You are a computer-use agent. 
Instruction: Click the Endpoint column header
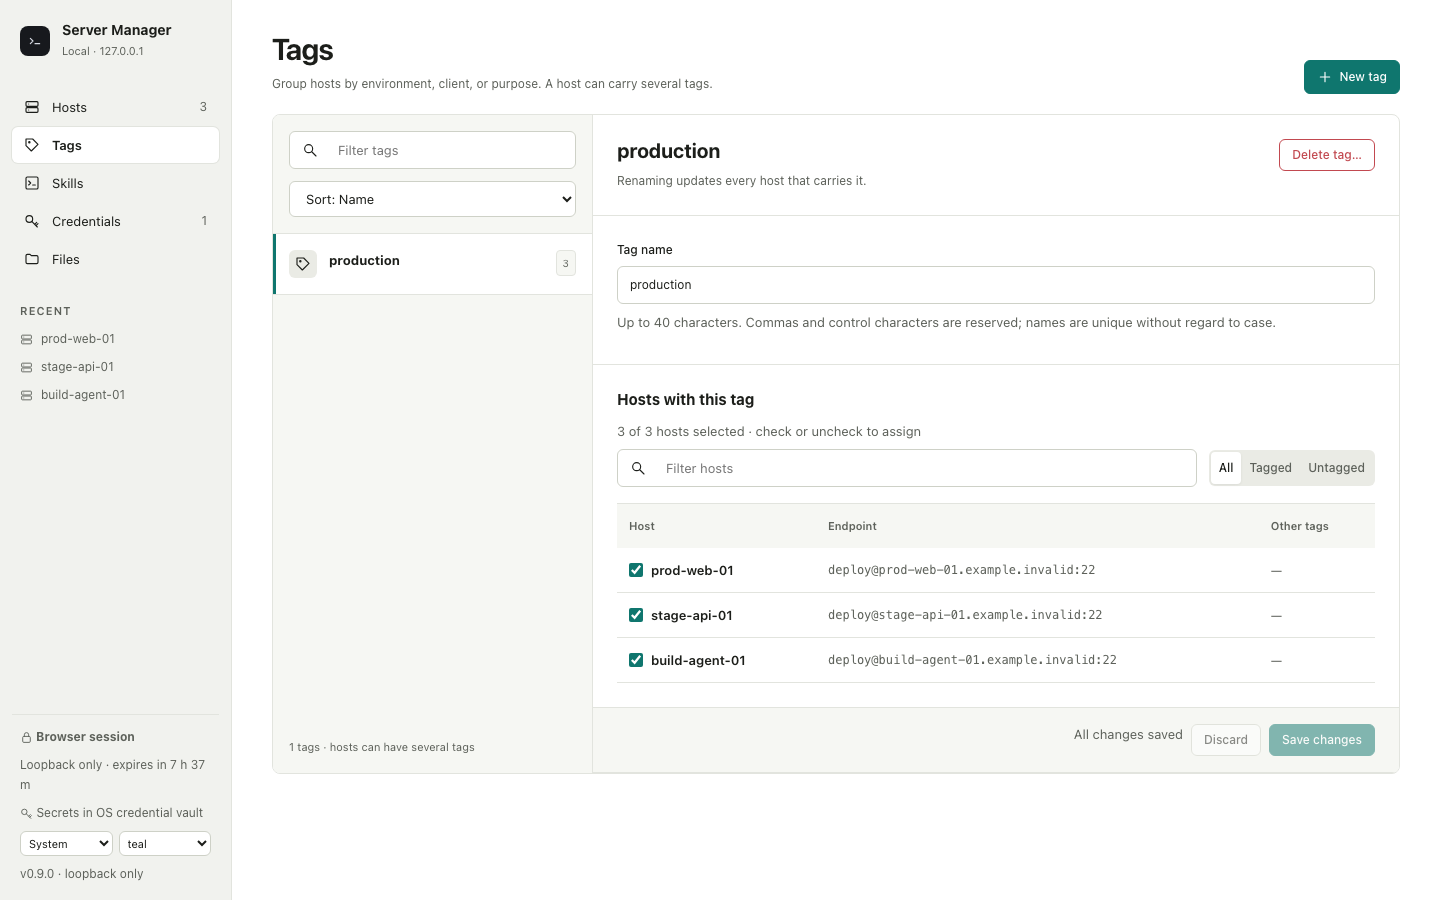[852, 526]
